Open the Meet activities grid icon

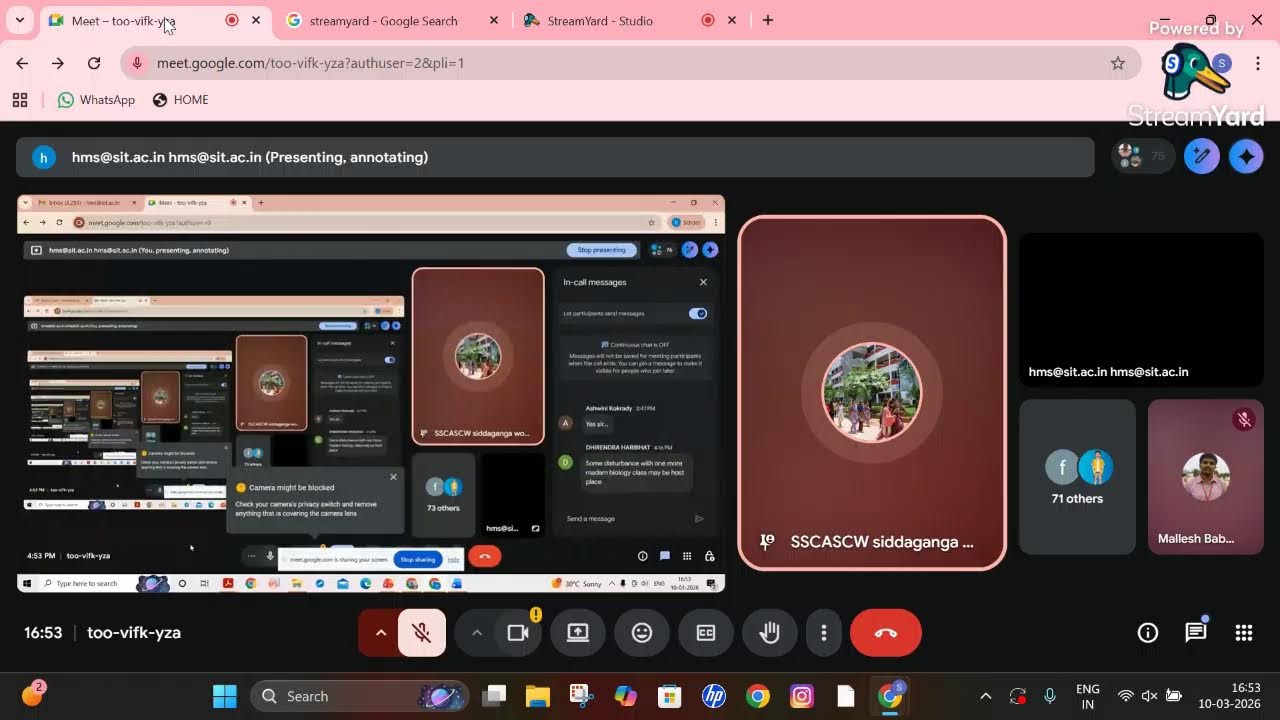tap(1244, 633)
